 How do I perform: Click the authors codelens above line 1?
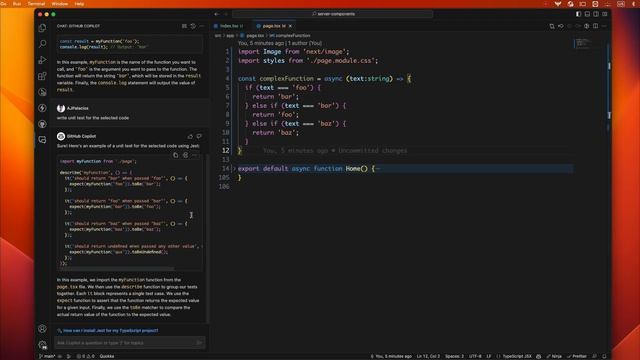[280, 43]
